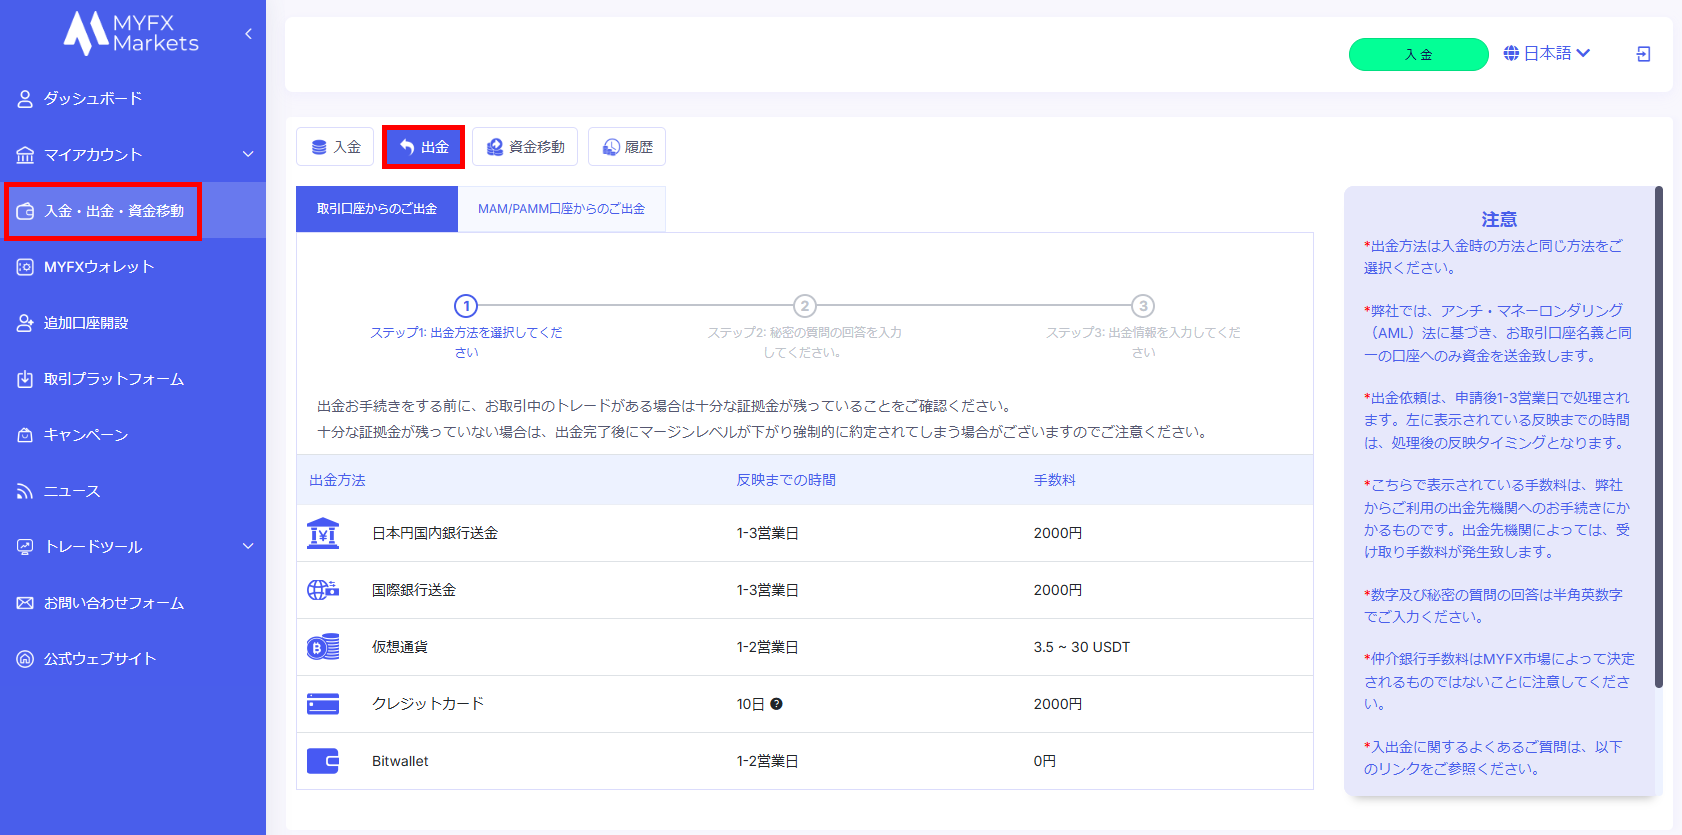The image size is (1682, 835).
Task: Click the globe icon beside 日本語
Action: click(1511, 53)
